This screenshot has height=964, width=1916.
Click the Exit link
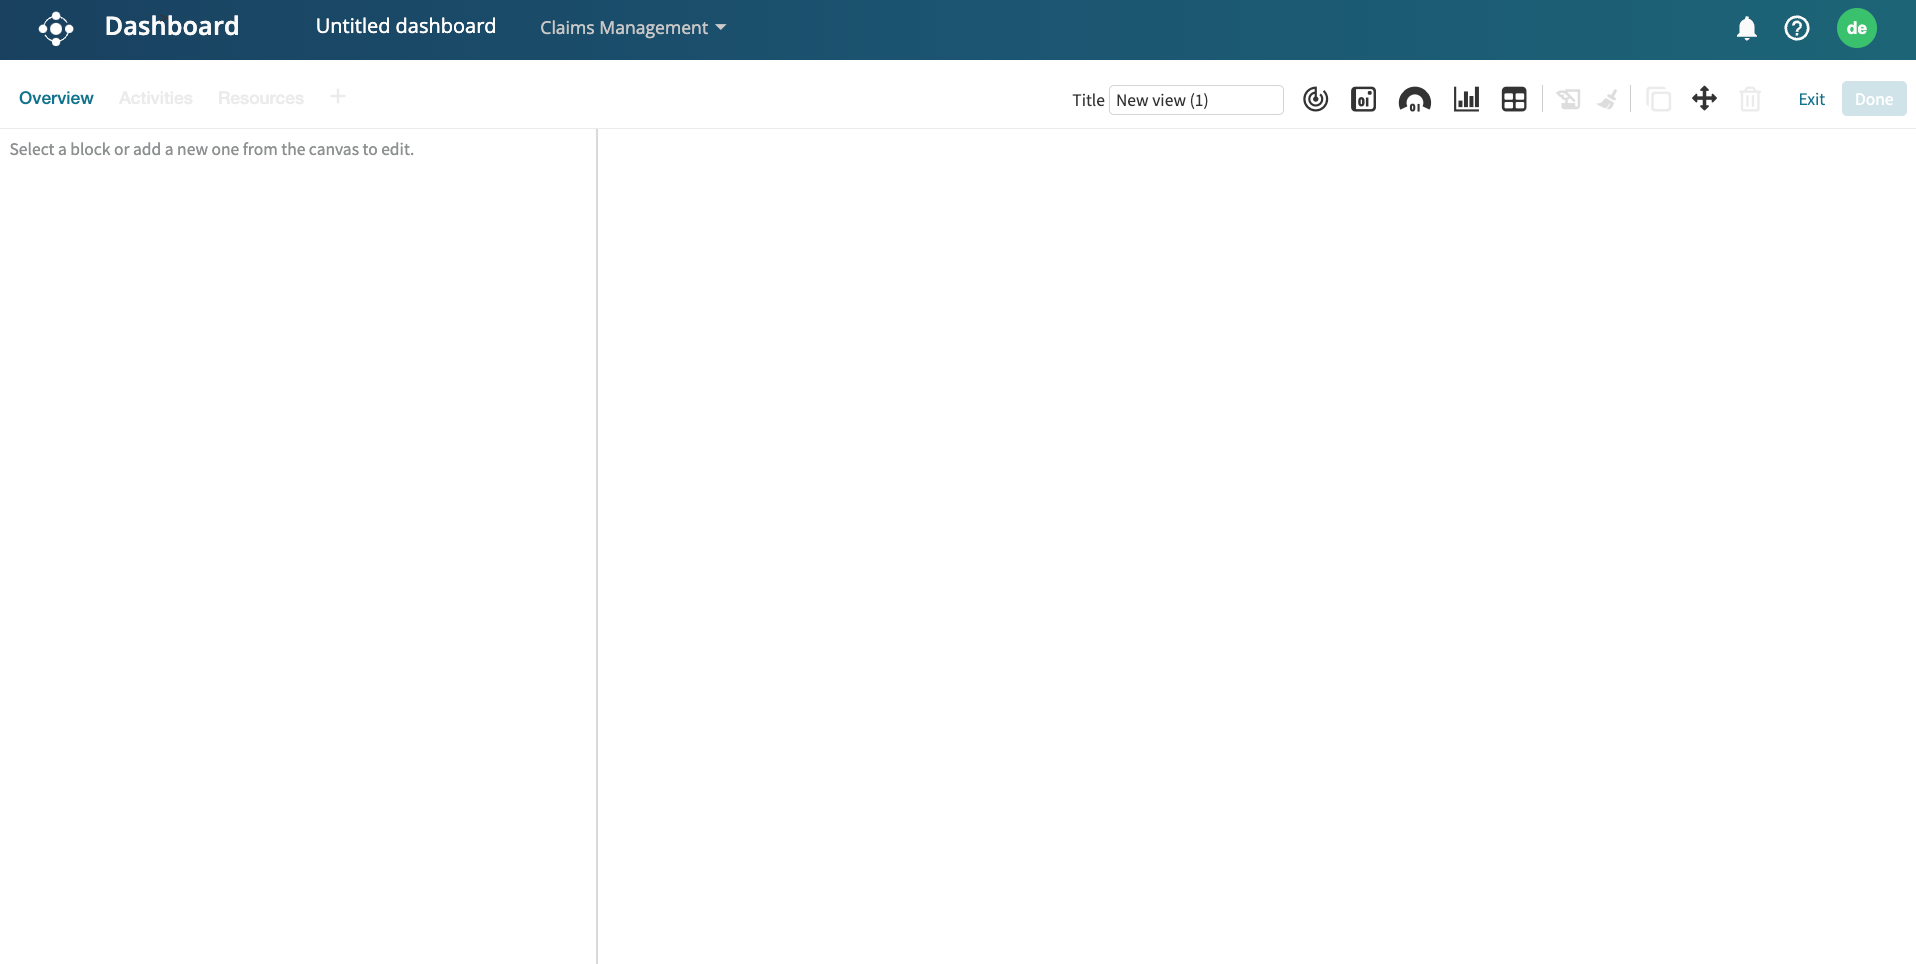click(x=1811, y=99)
